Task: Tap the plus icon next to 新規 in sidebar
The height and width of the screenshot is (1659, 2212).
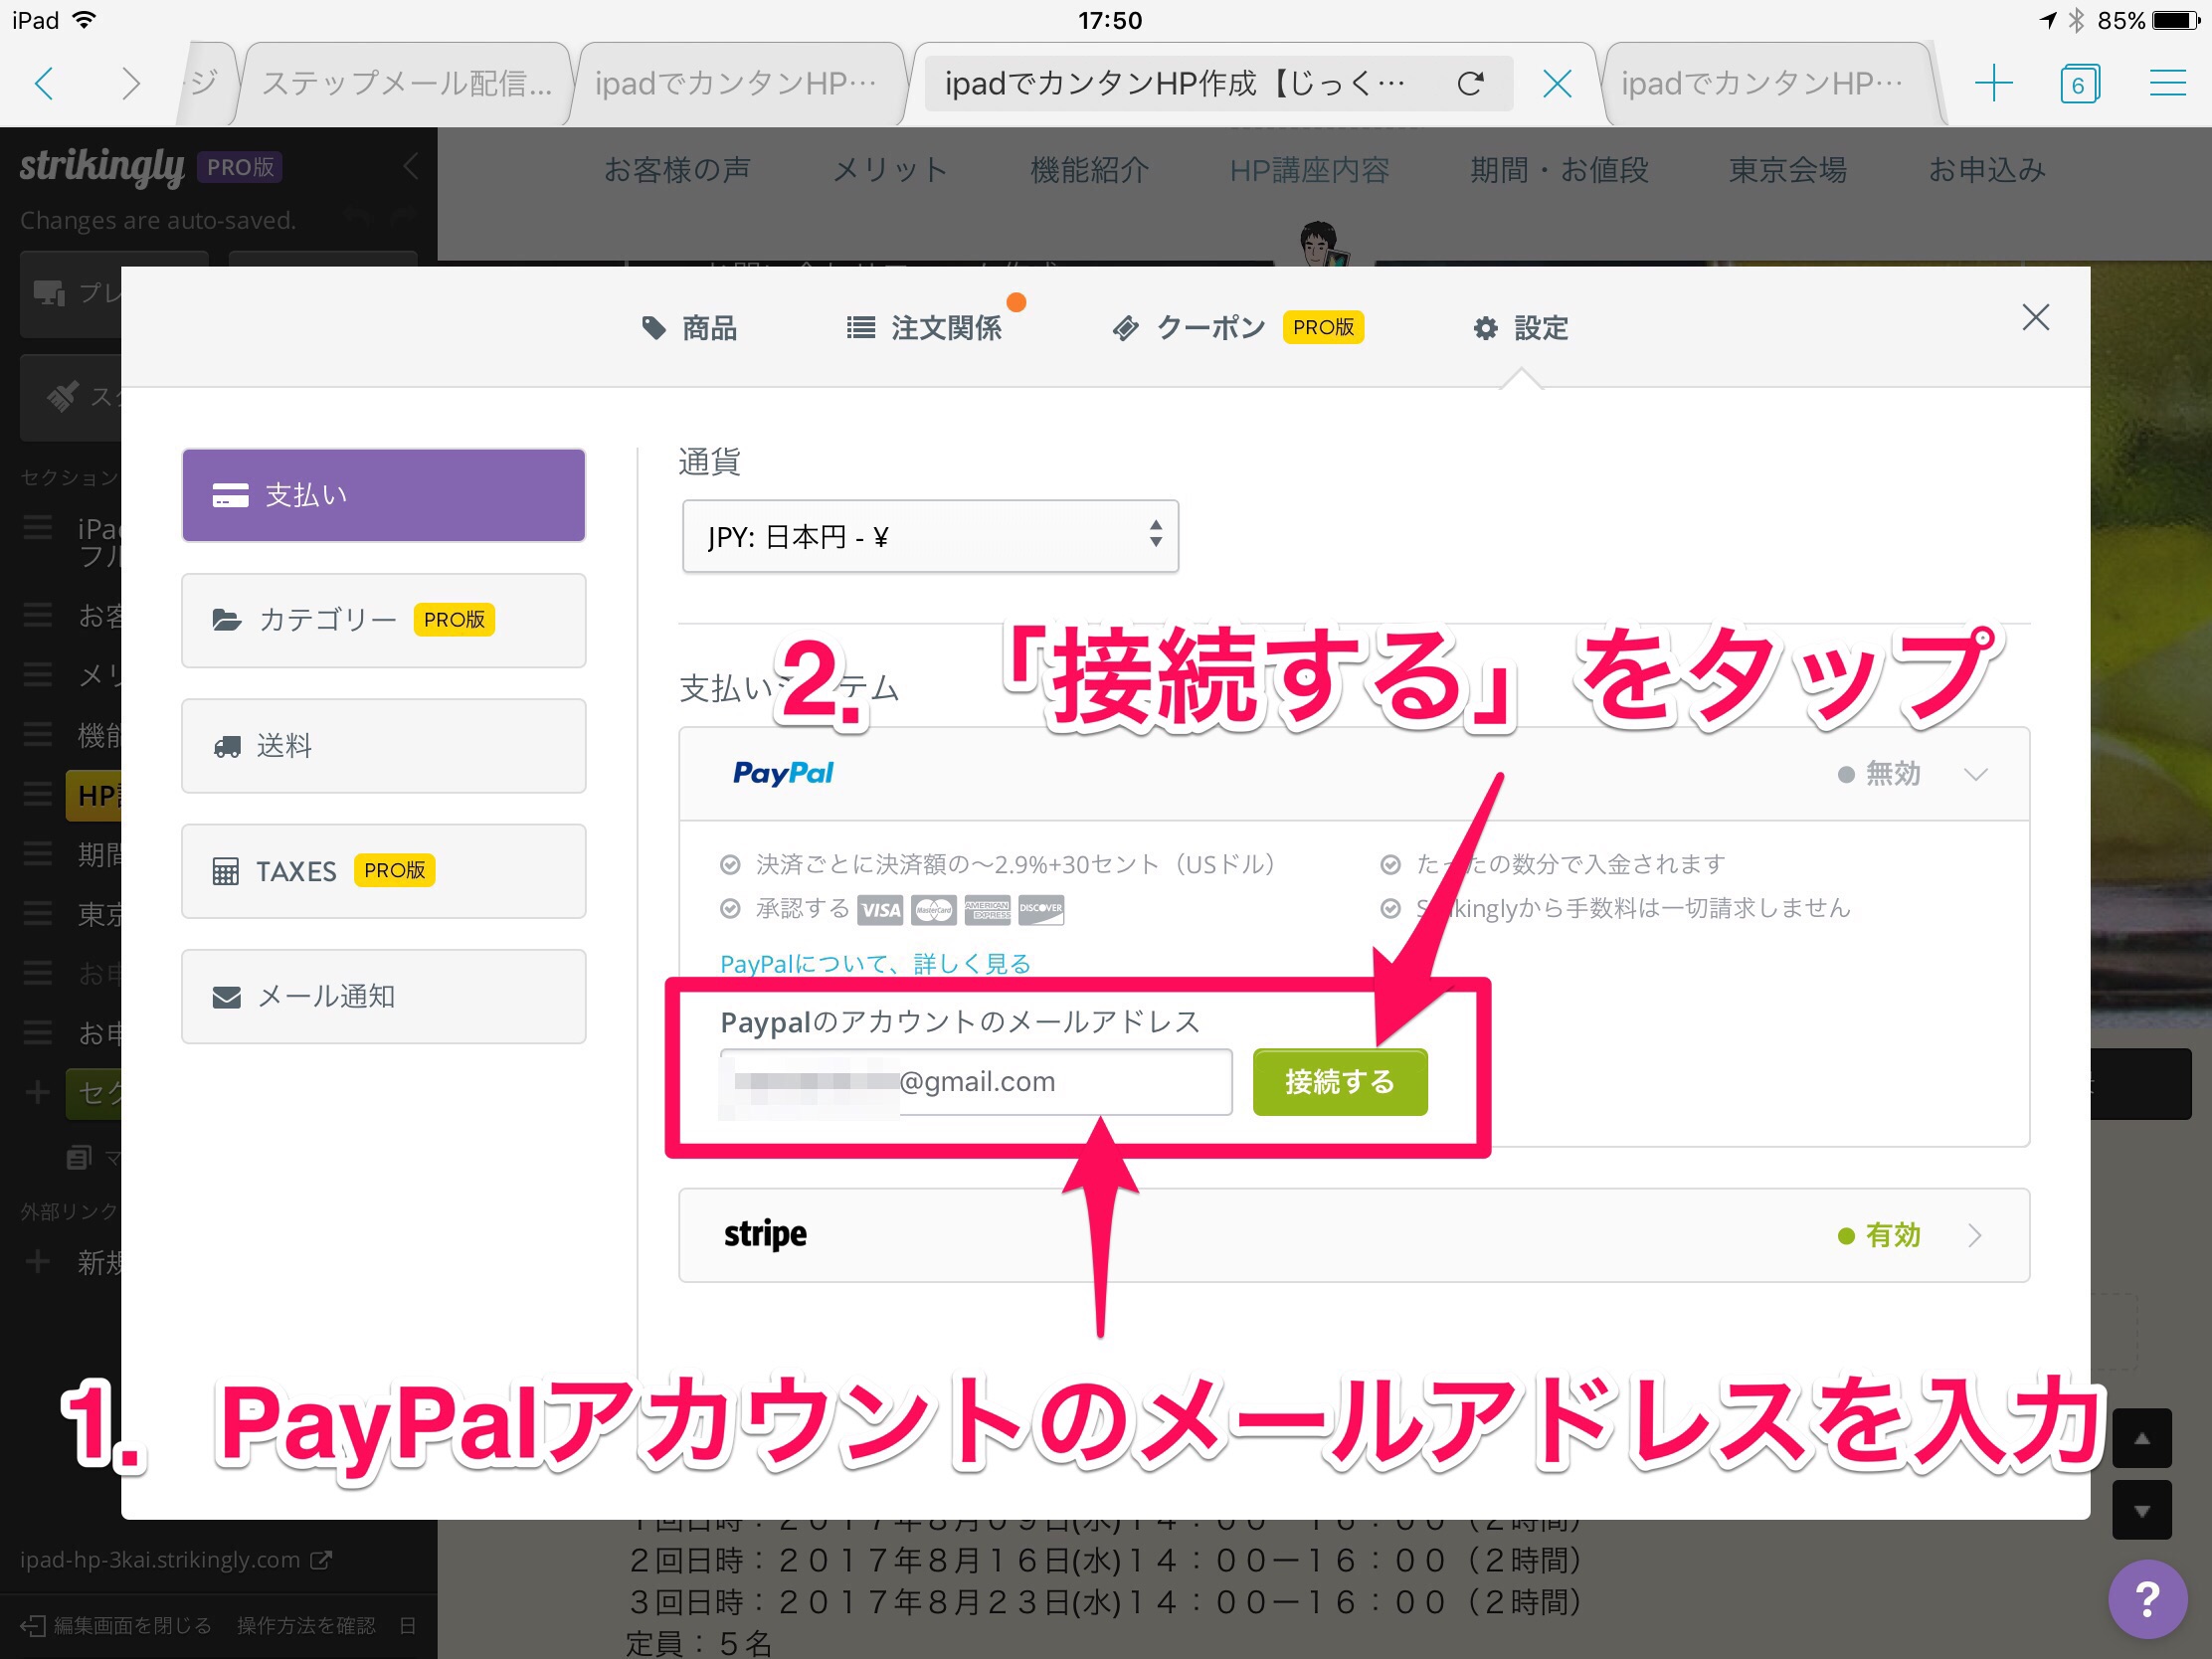Action: pyautogui.click(x=38, y=1261)
